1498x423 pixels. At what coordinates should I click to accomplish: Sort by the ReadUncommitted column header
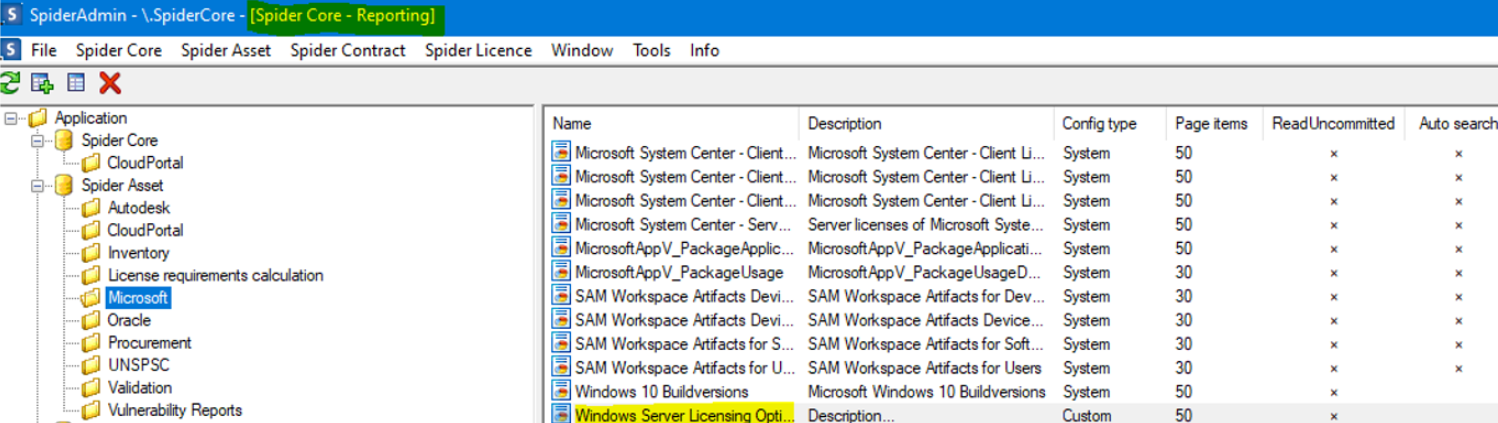click(1334, 124)
